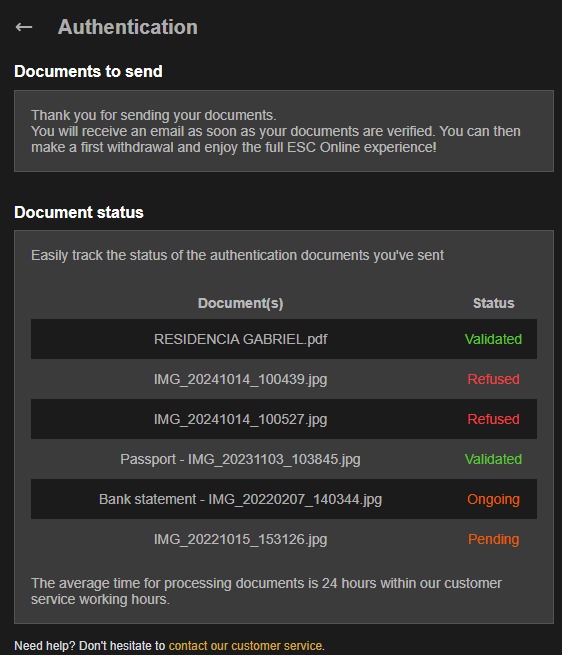Click Validated status for RESIDENCIA GABRIEL.pdf

click(x=493, y=339)
